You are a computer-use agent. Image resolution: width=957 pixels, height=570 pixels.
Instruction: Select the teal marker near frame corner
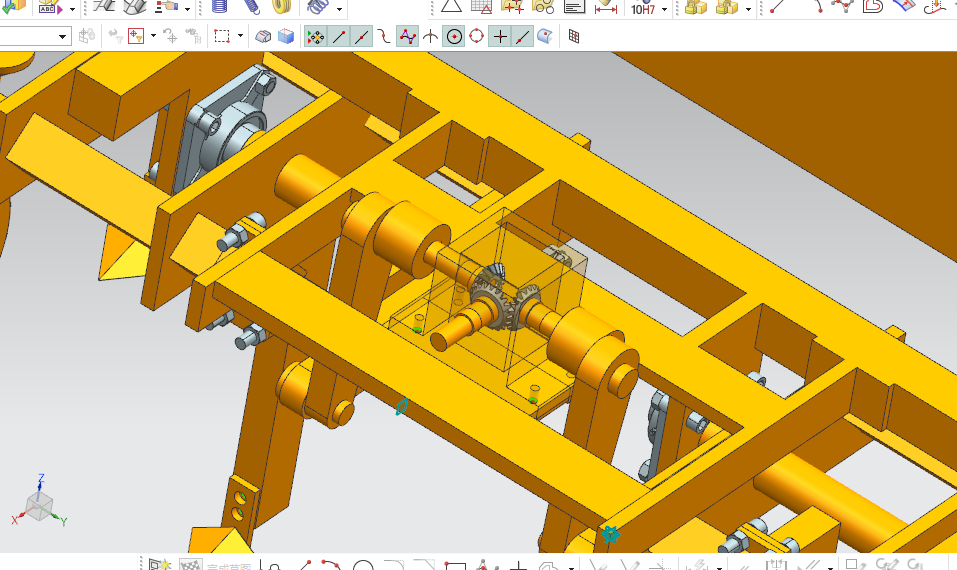point(610,534)
